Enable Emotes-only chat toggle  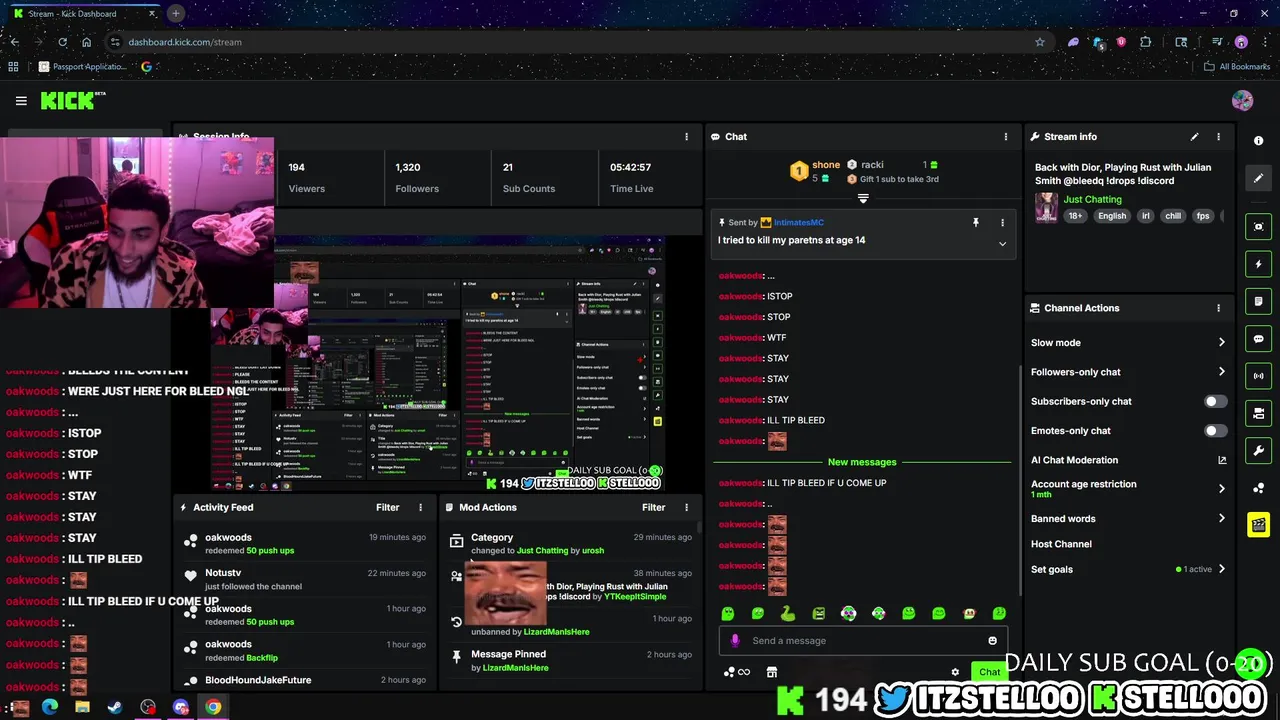pos(1215,431)
